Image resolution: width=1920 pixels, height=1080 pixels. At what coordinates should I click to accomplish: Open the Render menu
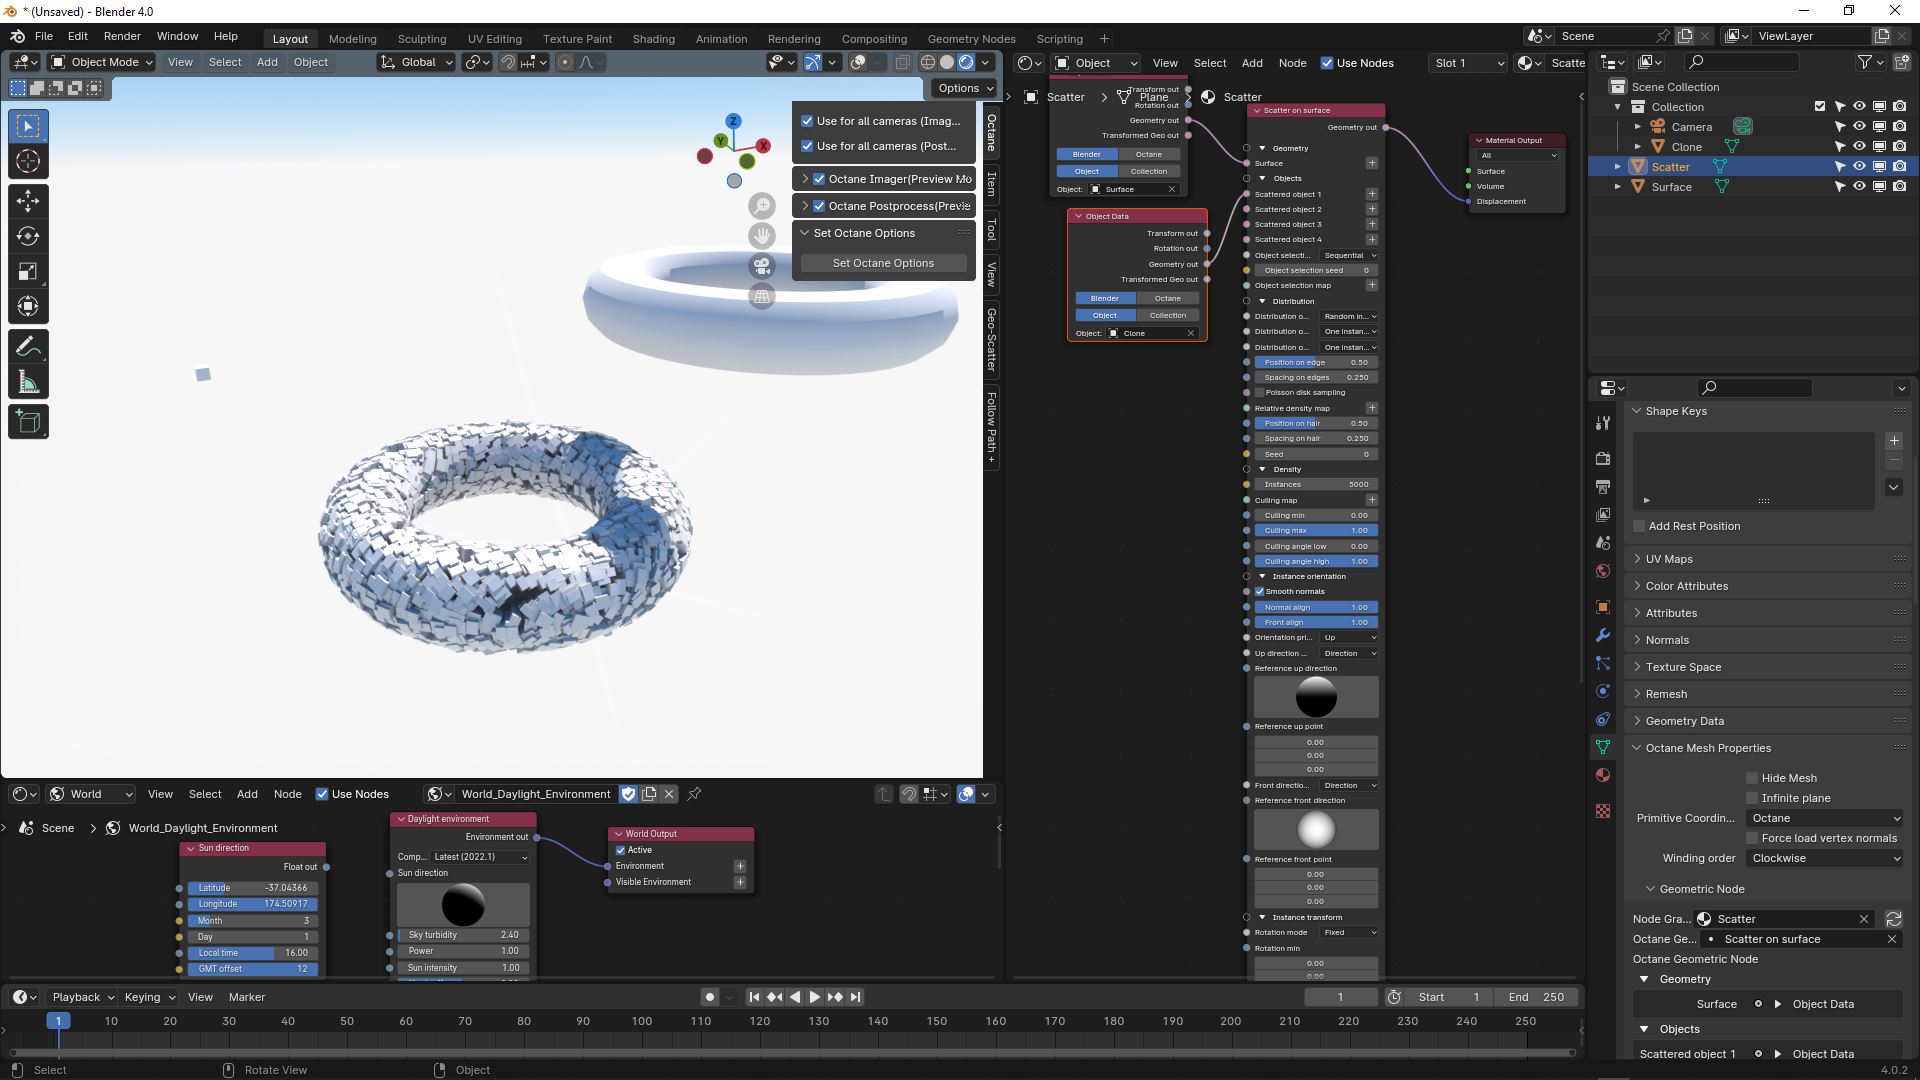tap(122, 36)
